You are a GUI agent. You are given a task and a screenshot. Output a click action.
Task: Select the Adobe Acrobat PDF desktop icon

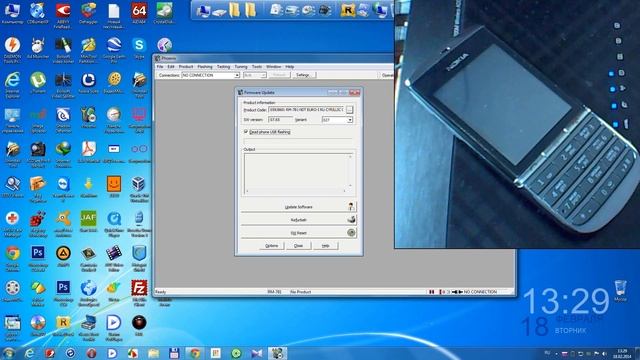click(x=89, y=152)
